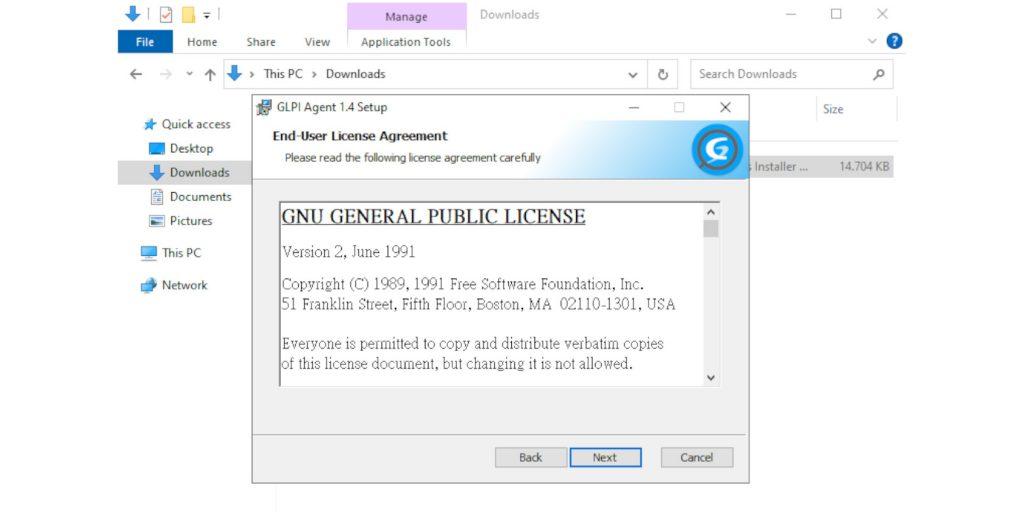Open Explorer help icon
This screenshot has height=512, width=1024.
pos(894,41)
